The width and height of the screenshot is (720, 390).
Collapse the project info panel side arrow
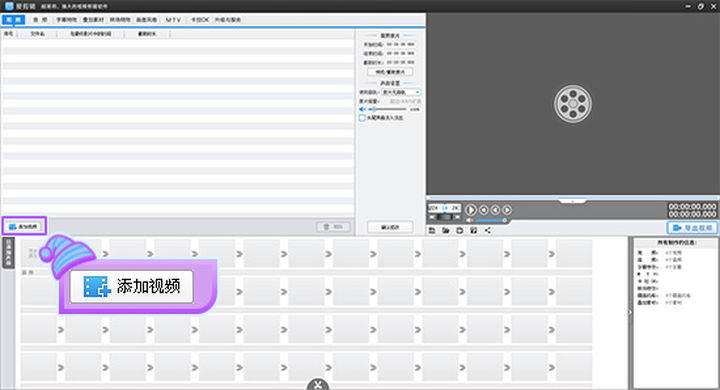click(630, 312)
